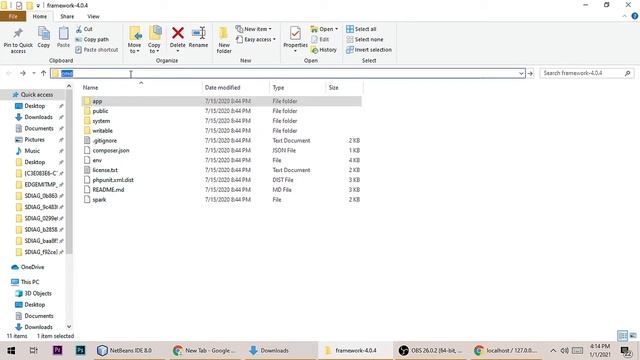Delete the selected item
The width and height of the screenshot is (640, 360).
[178, 39]
